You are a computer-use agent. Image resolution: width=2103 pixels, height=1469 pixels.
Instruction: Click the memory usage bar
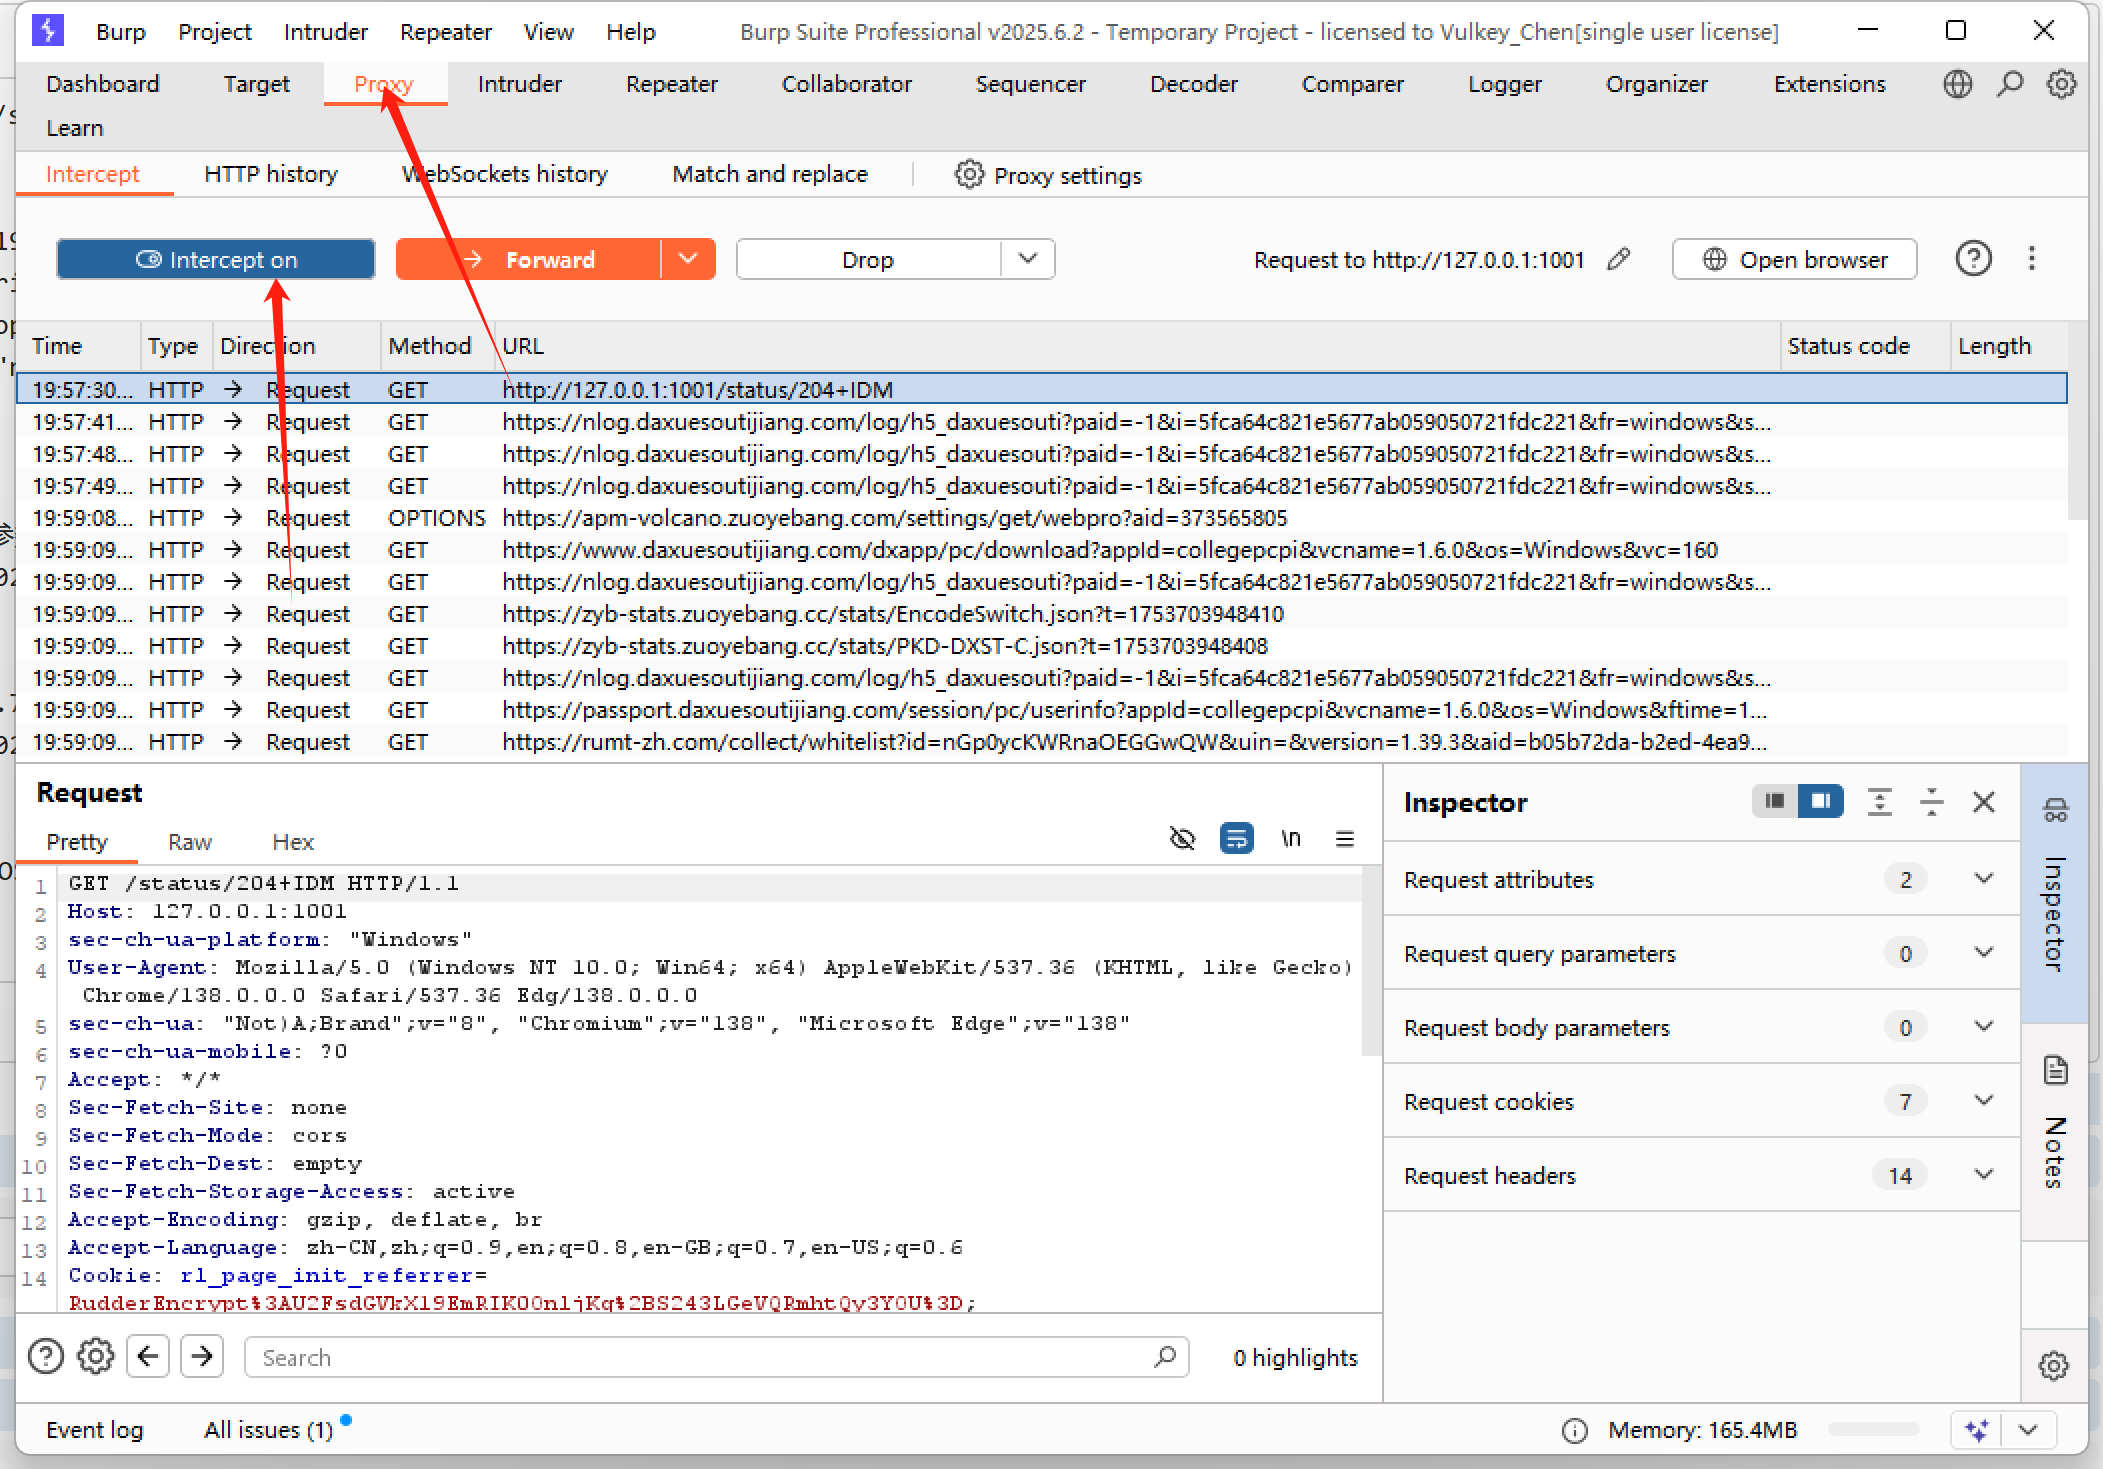(x=1873, y=1430)
